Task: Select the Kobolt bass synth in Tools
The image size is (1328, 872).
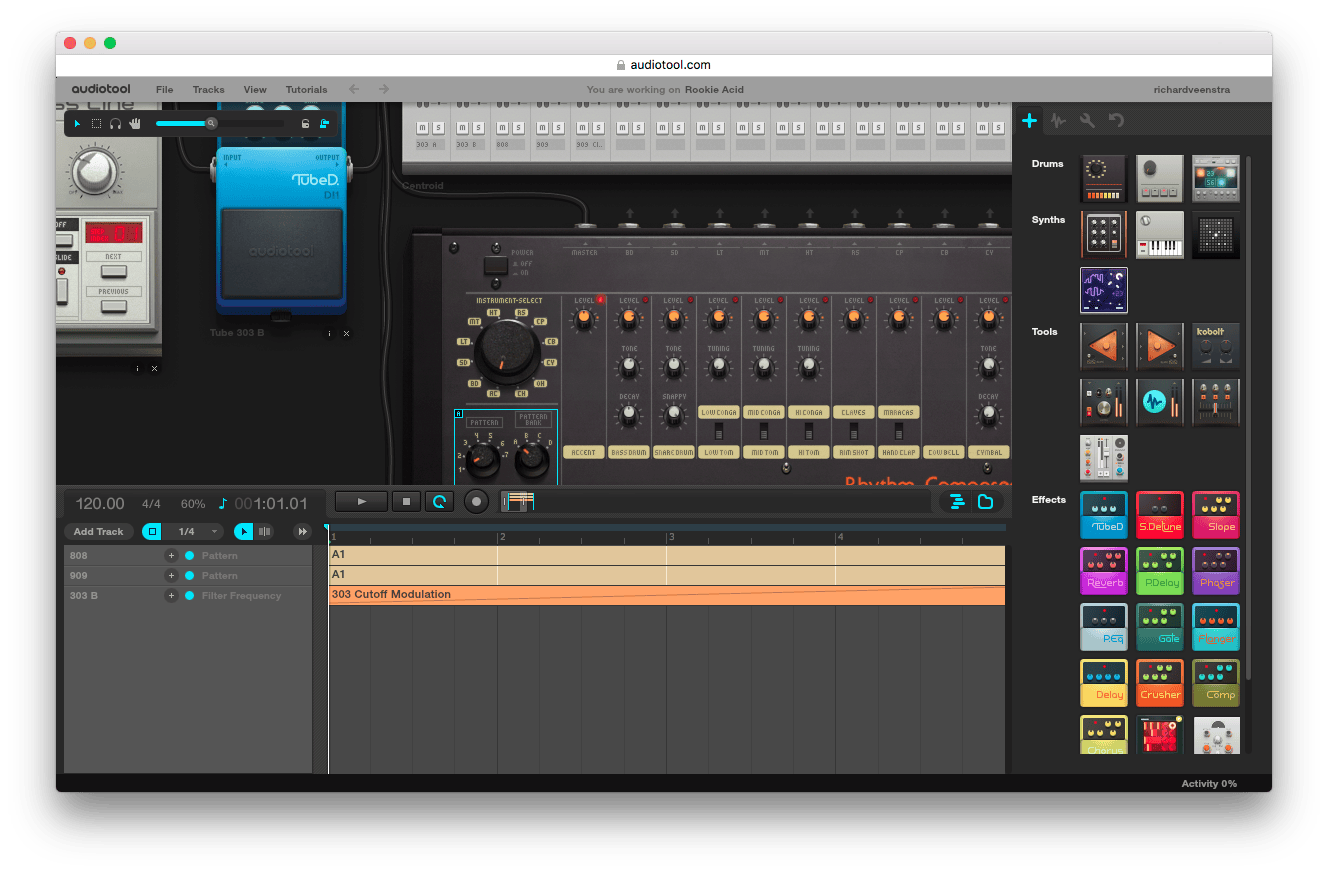Action: click(x=1215, y=346)
